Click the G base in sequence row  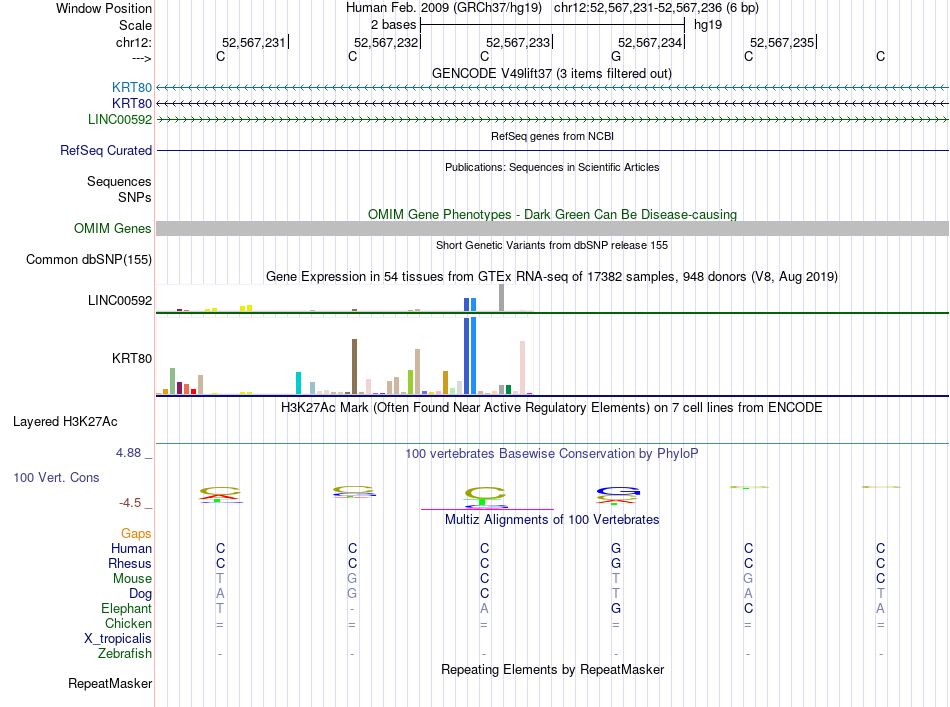(x=616, y=56)
